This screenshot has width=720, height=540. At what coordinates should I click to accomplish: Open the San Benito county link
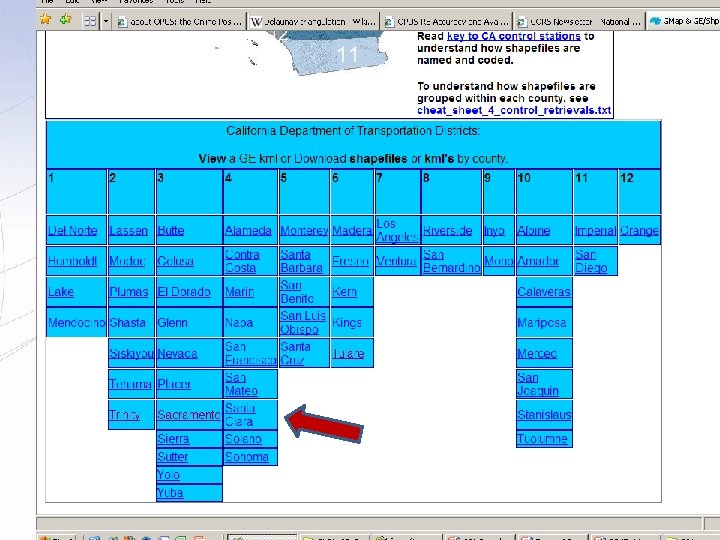(x=297, y=292)
